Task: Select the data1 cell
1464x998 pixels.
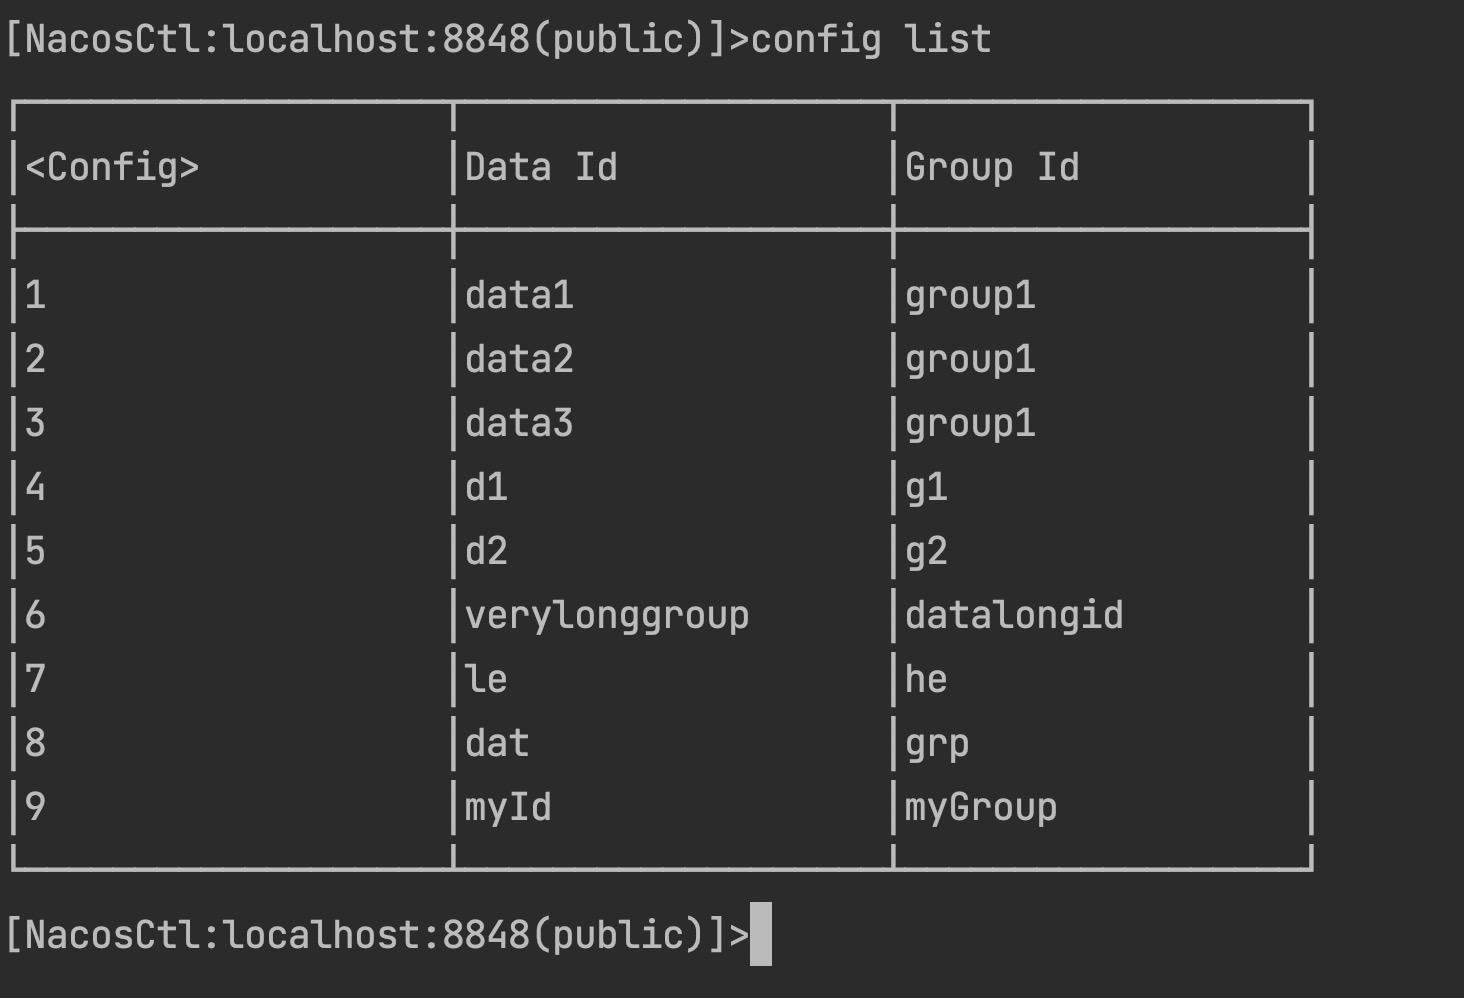Action: pos(519,295)
